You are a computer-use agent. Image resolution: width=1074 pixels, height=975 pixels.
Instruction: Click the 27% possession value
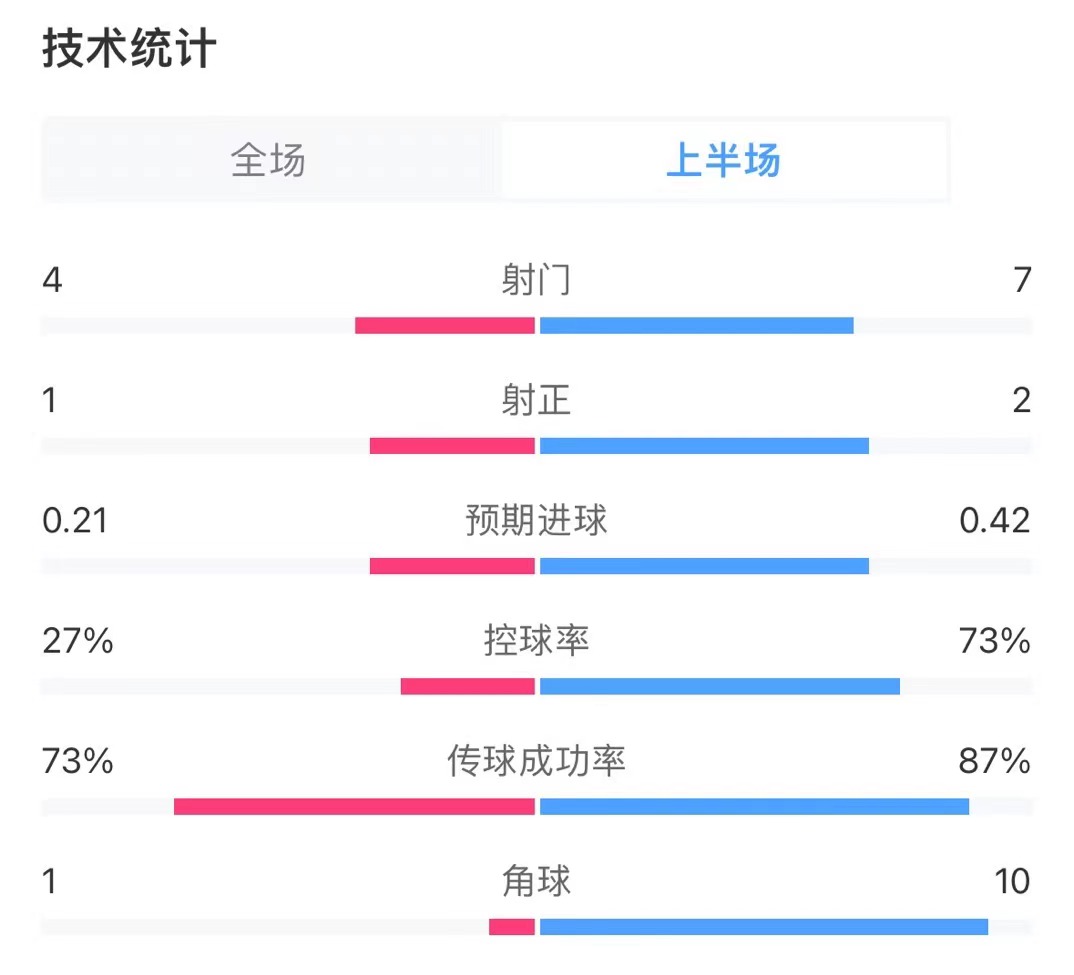(x=78, y=641)
